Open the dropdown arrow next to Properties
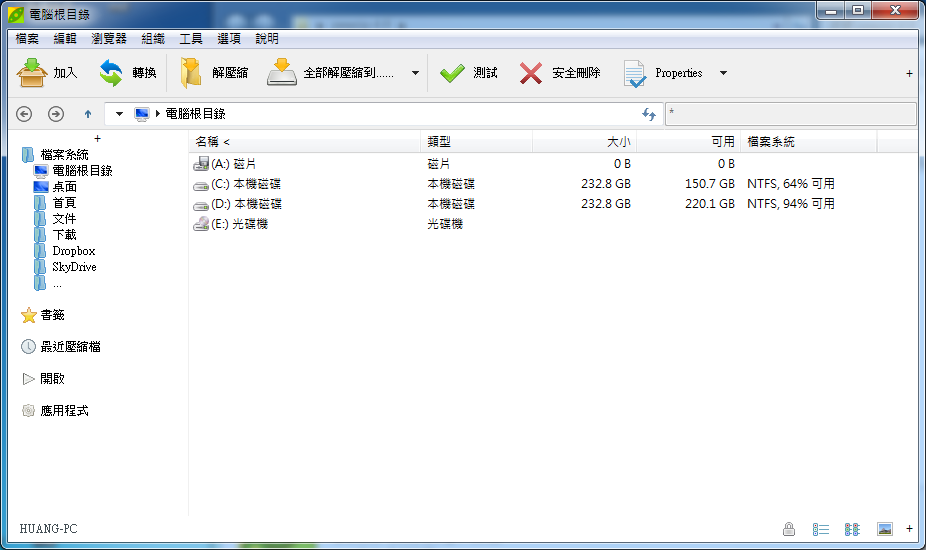The width and height of the screenshot is (926, 550). [x=723, y=73]
